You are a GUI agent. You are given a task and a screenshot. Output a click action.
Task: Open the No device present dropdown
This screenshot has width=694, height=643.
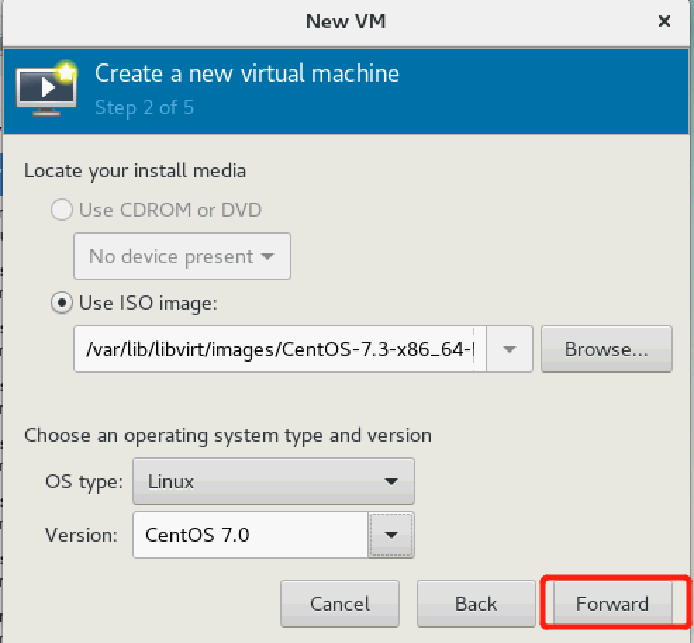[x=182, y=257]
